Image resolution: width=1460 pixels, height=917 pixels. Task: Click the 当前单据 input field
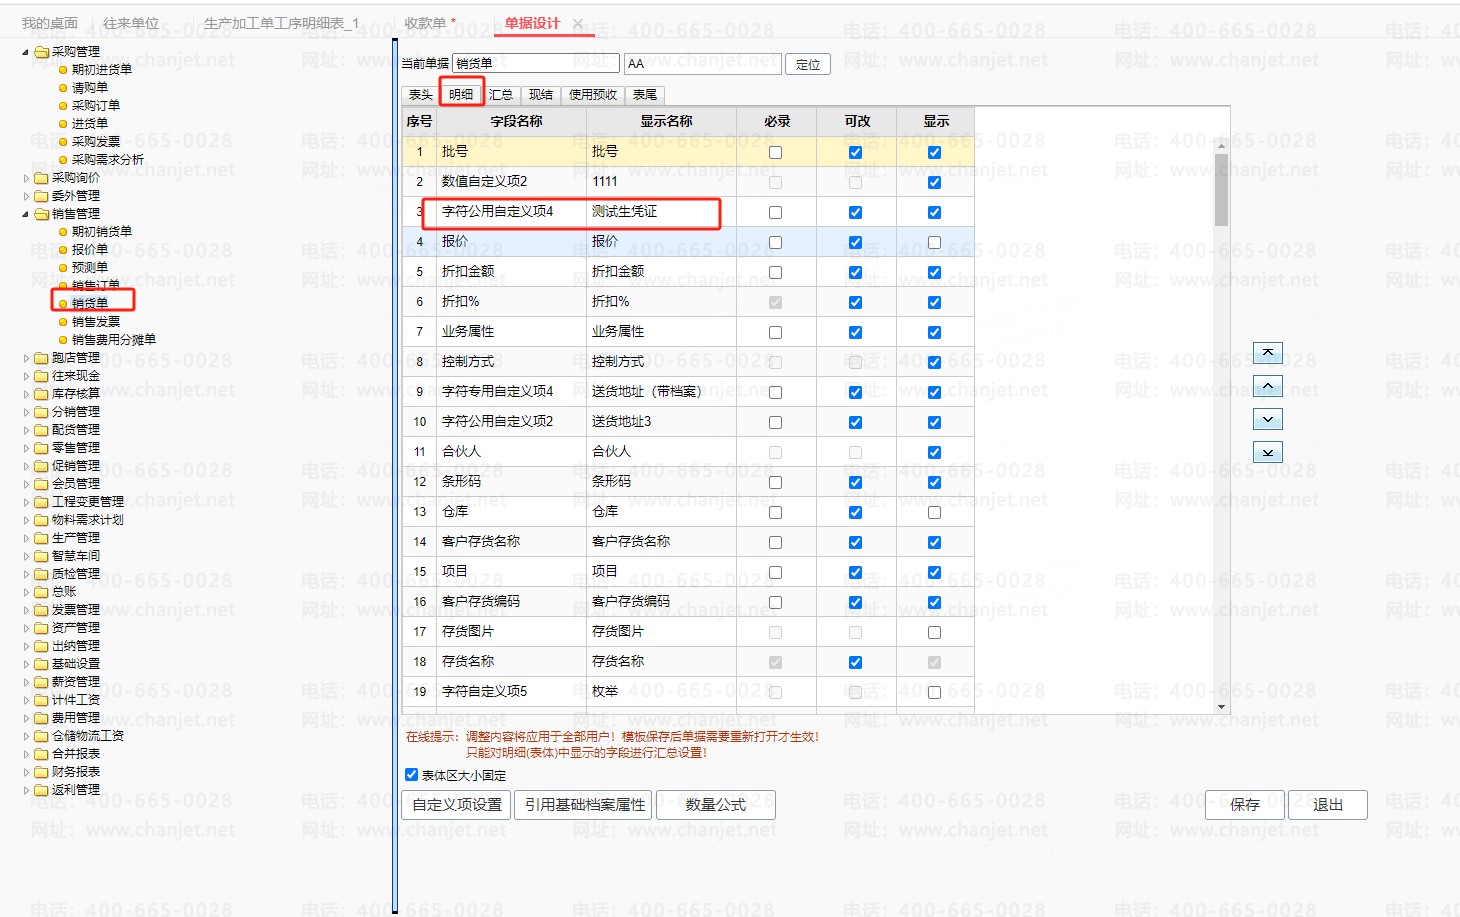pos(535,64)
